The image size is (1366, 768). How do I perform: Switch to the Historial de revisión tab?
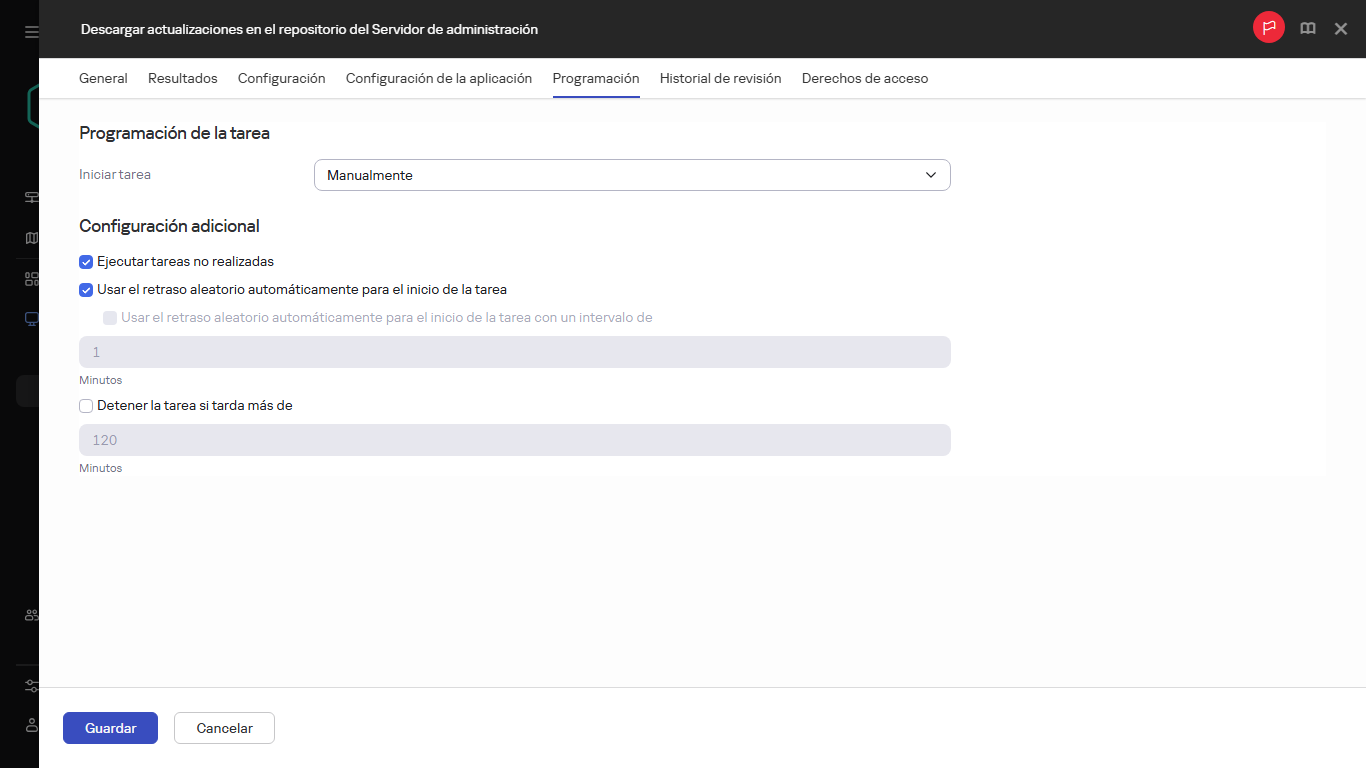pos(720,78)
